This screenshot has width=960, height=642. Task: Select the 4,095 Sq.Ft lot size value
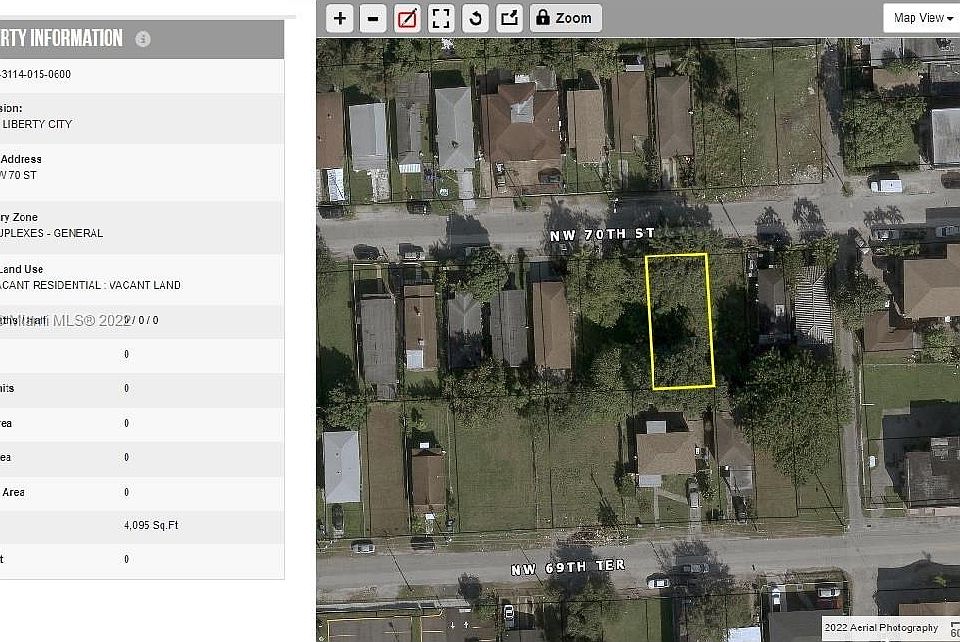click(151, 525)
